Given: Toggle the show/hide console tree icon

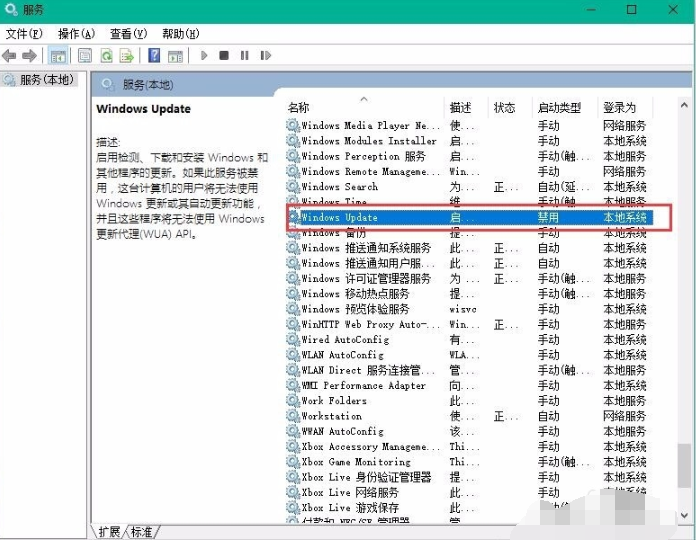Looking at the screenshot, I should tap(58, 56).
